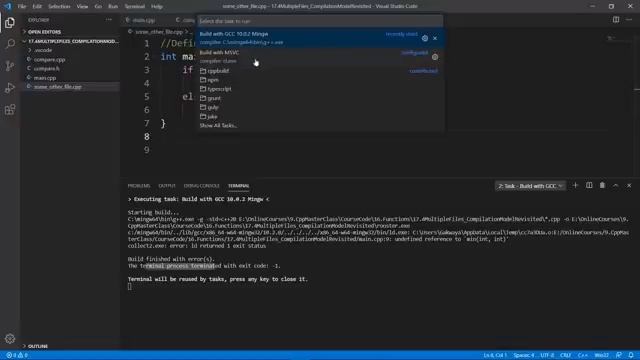This screenshot has height=360, width=640.
Task: Run the Build with GCC 10.0.2 Mingw task
Action: (x=320, y=38)
